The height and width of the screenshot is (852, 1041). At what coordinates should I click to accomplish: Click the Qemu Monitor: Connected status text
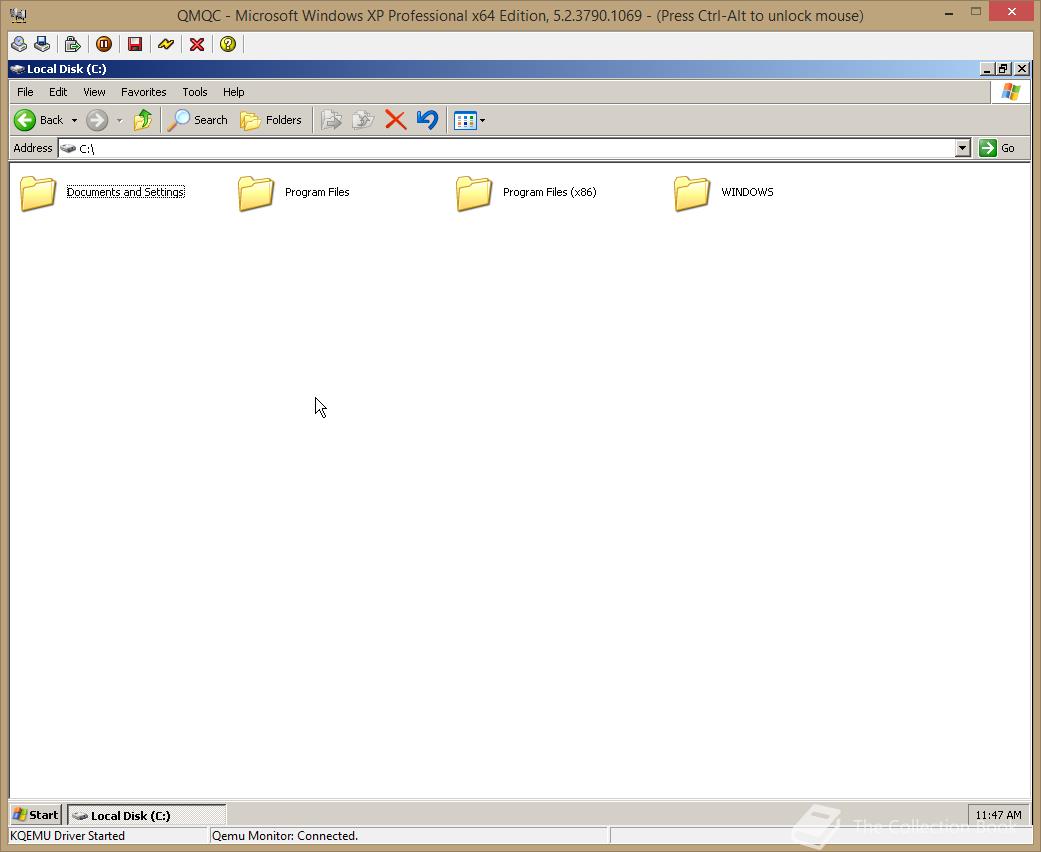285,835
